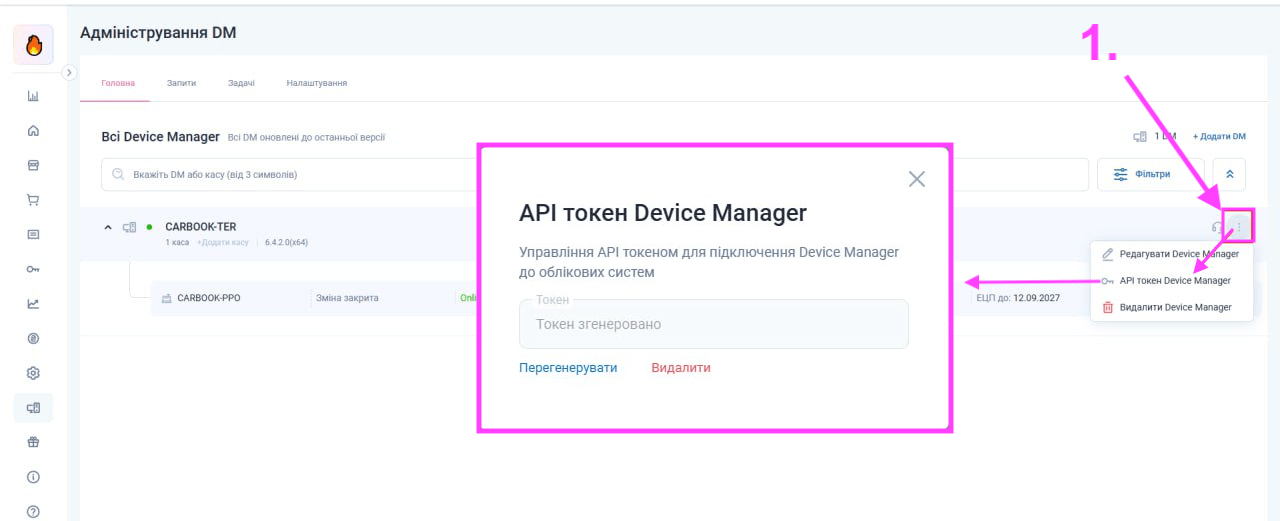This screenshot has width=1280, height=521.
Task: Click the bar chart icon in the sidebar
Action: [33, 96]
